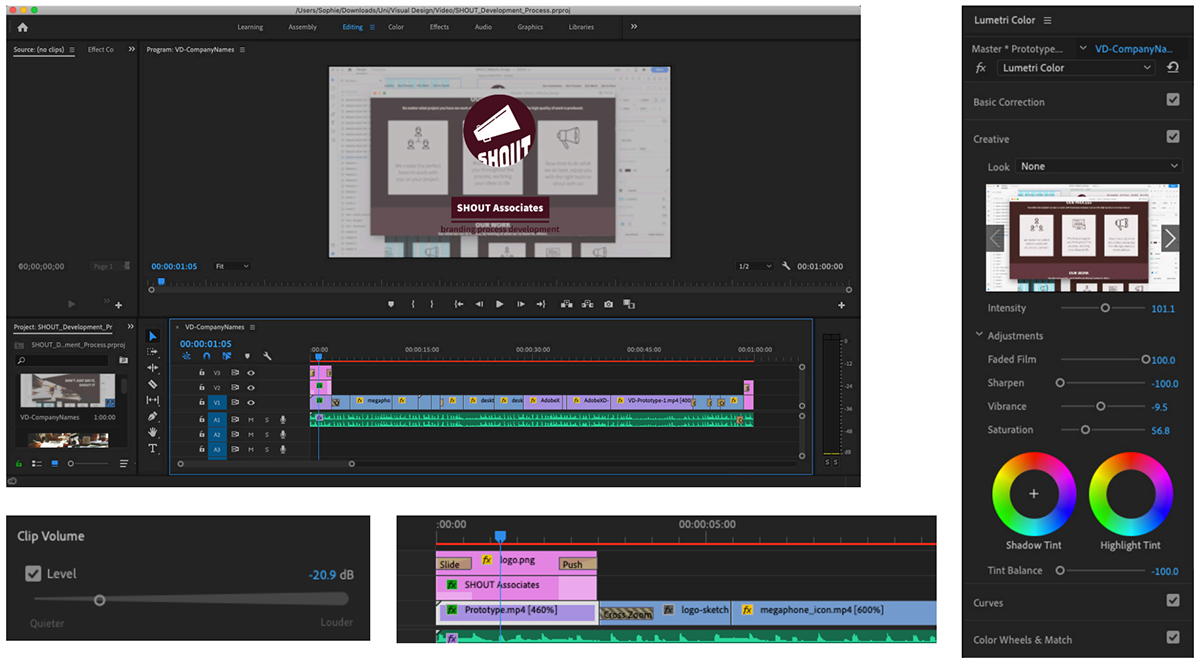This screenshot has width=1200, height=664.
Task: Switch to Effects workspace
Action: point(439,27)
